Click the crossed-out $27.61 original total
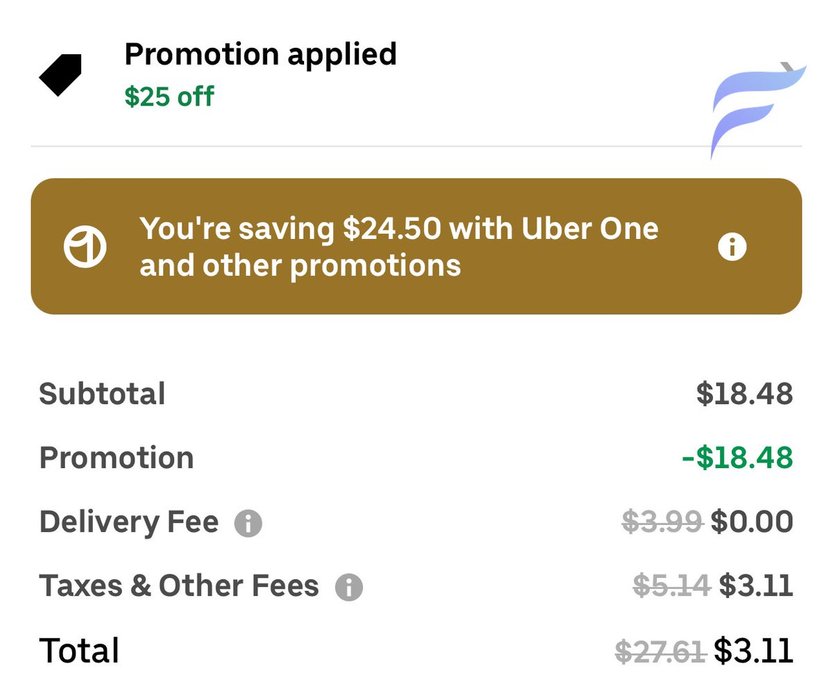 660,652
